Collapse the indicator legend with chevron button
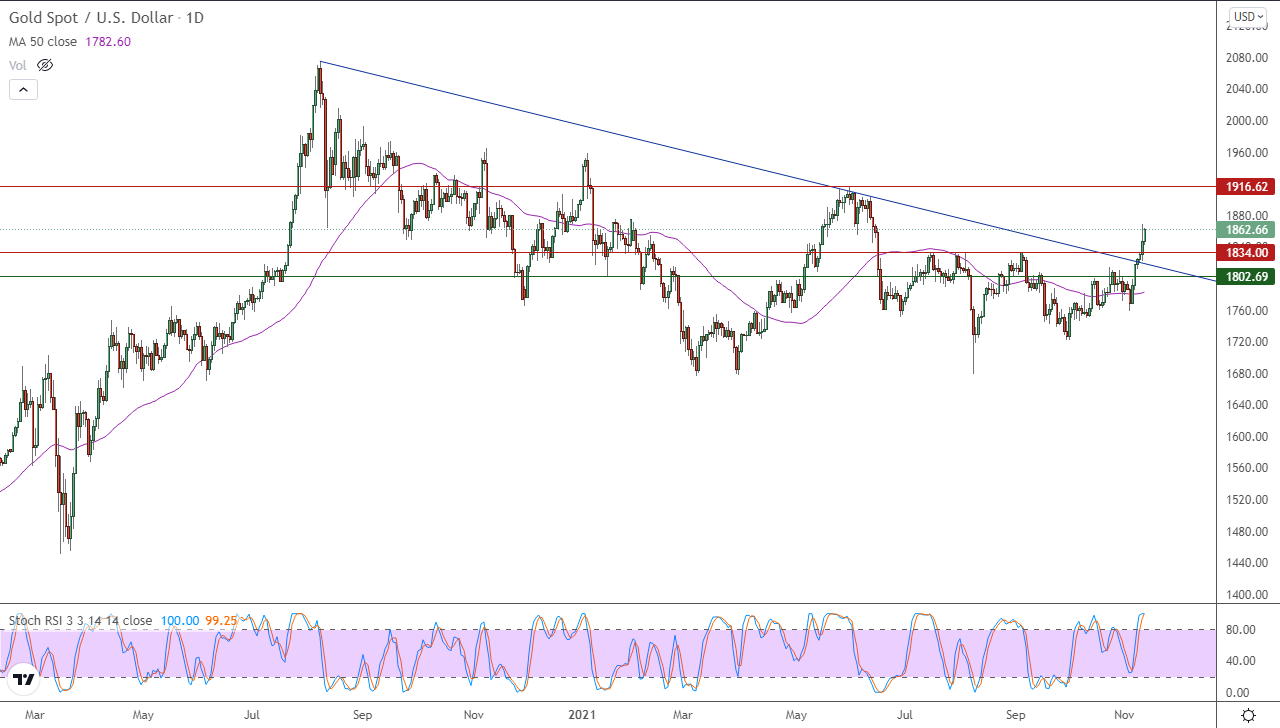The image size is (1280, 728). pos(23,89)
